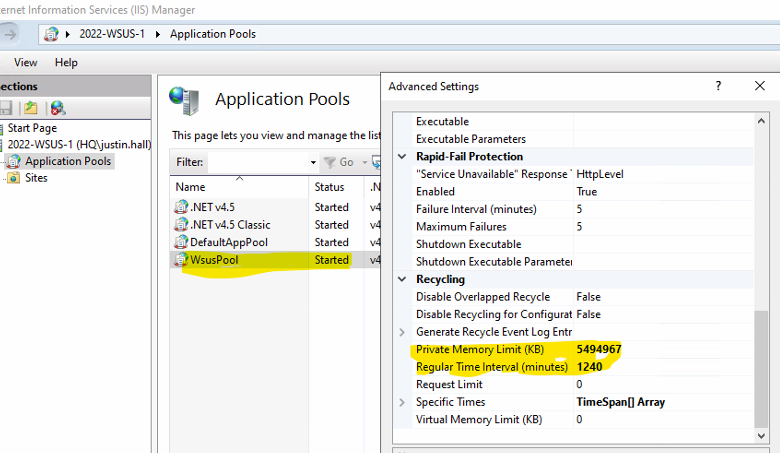Close the Advanced Settings dialog

click(760, 86)
